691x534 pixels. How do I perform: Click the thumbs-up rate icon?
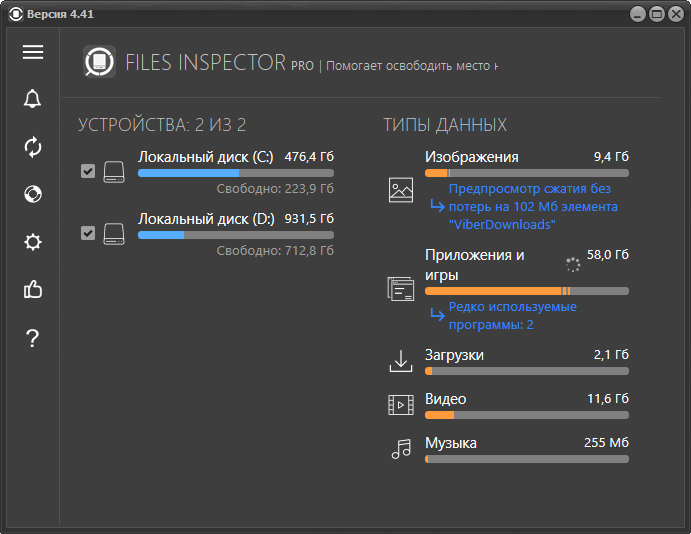(33, 289)
